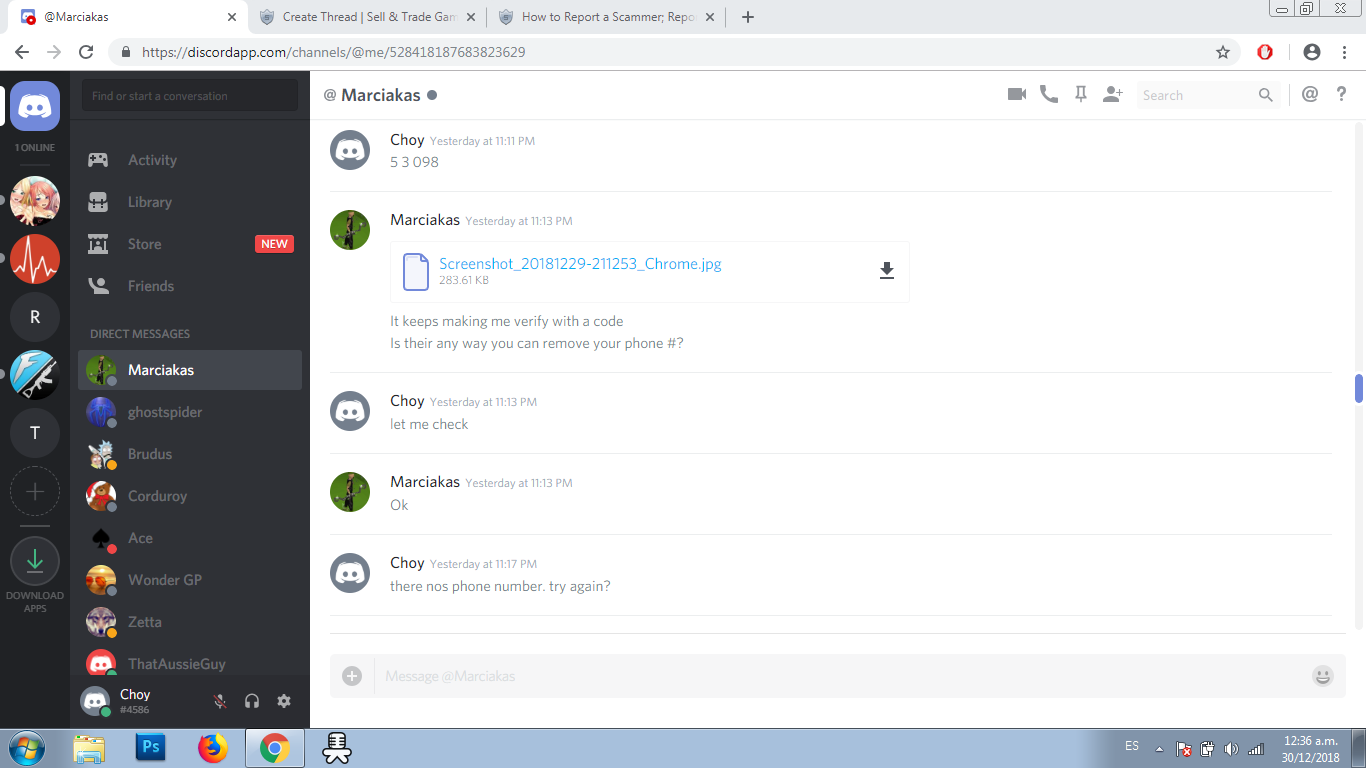Click the attachment plus button in message box

[x=352, y=676]
